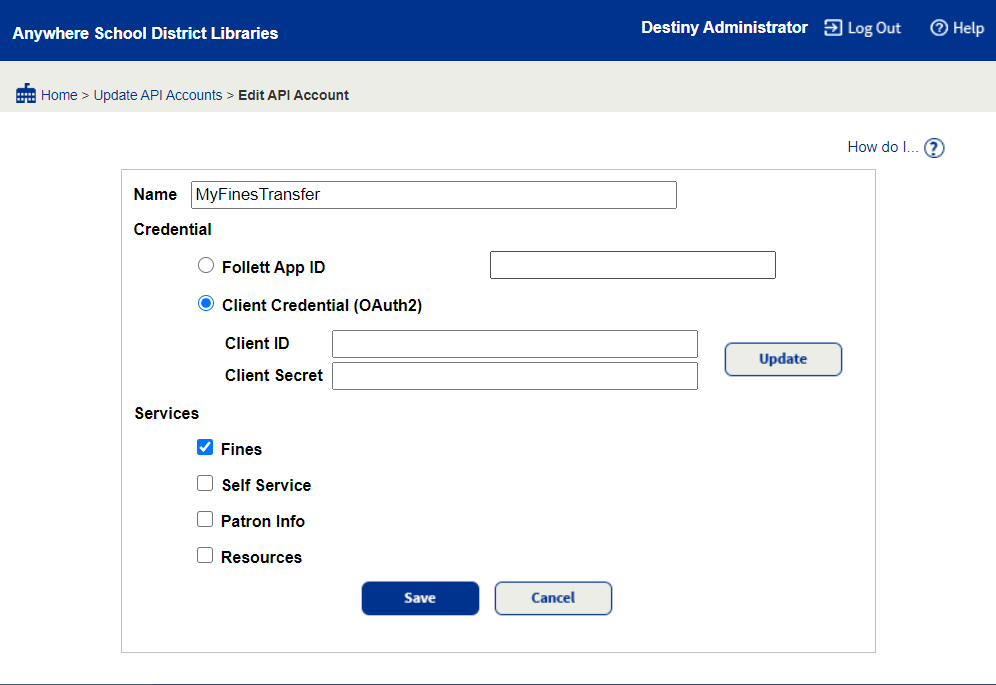The image size is (996, 685).
Task: Click the question mark beside How do I...
Action: click(933, 147)
